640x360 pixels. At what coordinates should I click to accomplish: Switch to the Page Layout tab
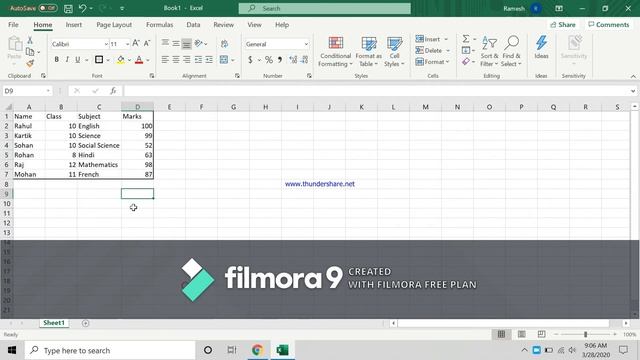(x=114, y=24)
